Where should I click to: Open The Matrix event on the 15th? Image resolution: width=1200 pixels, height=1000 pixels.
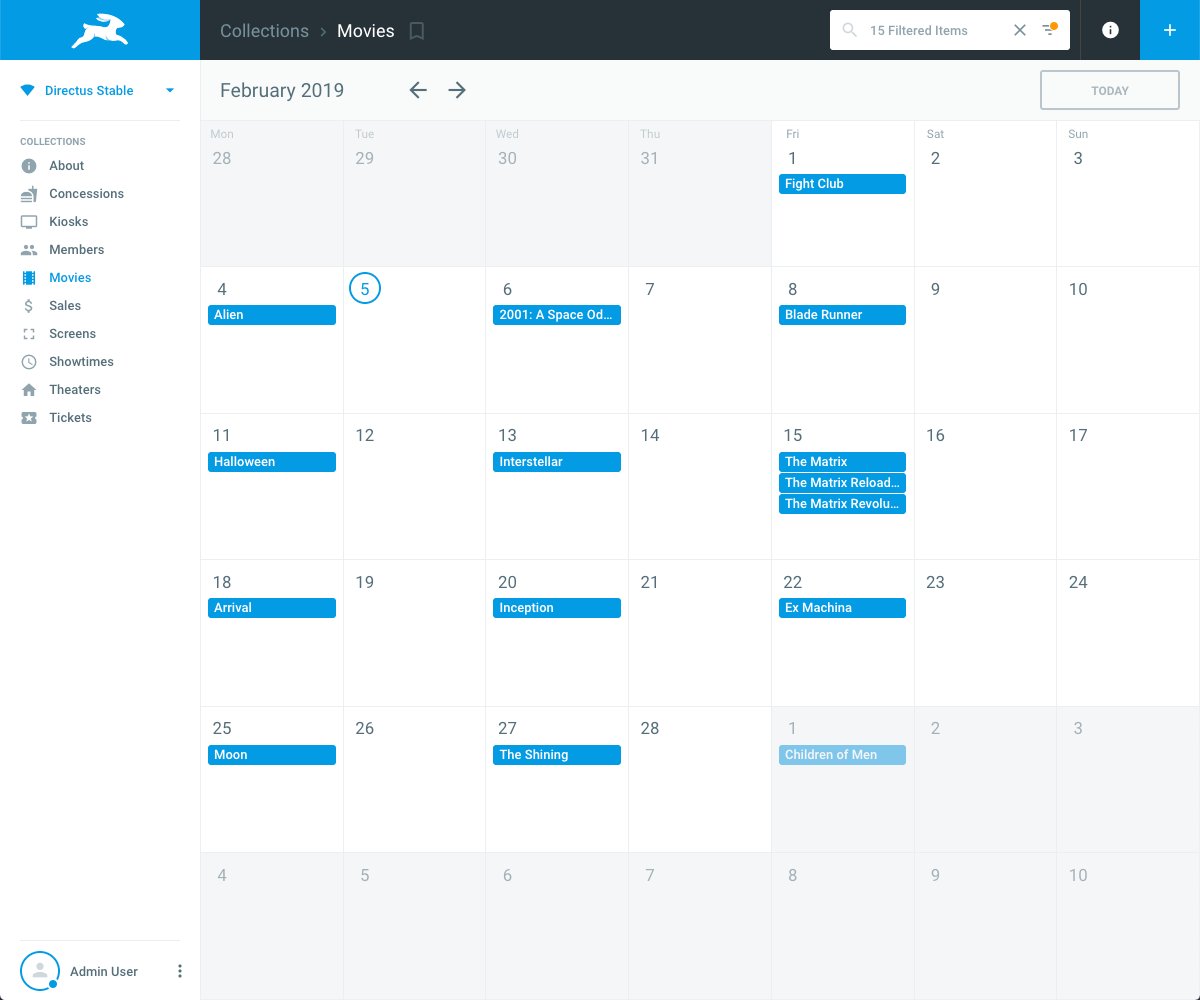(x=842, y=462)
